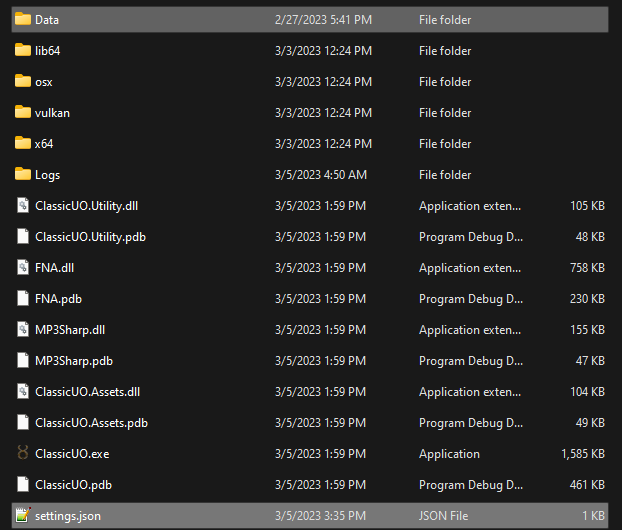Select the file name "Data"
This screenshot has width=622, height=530.
pyautogui.click(x=47, y=20)
